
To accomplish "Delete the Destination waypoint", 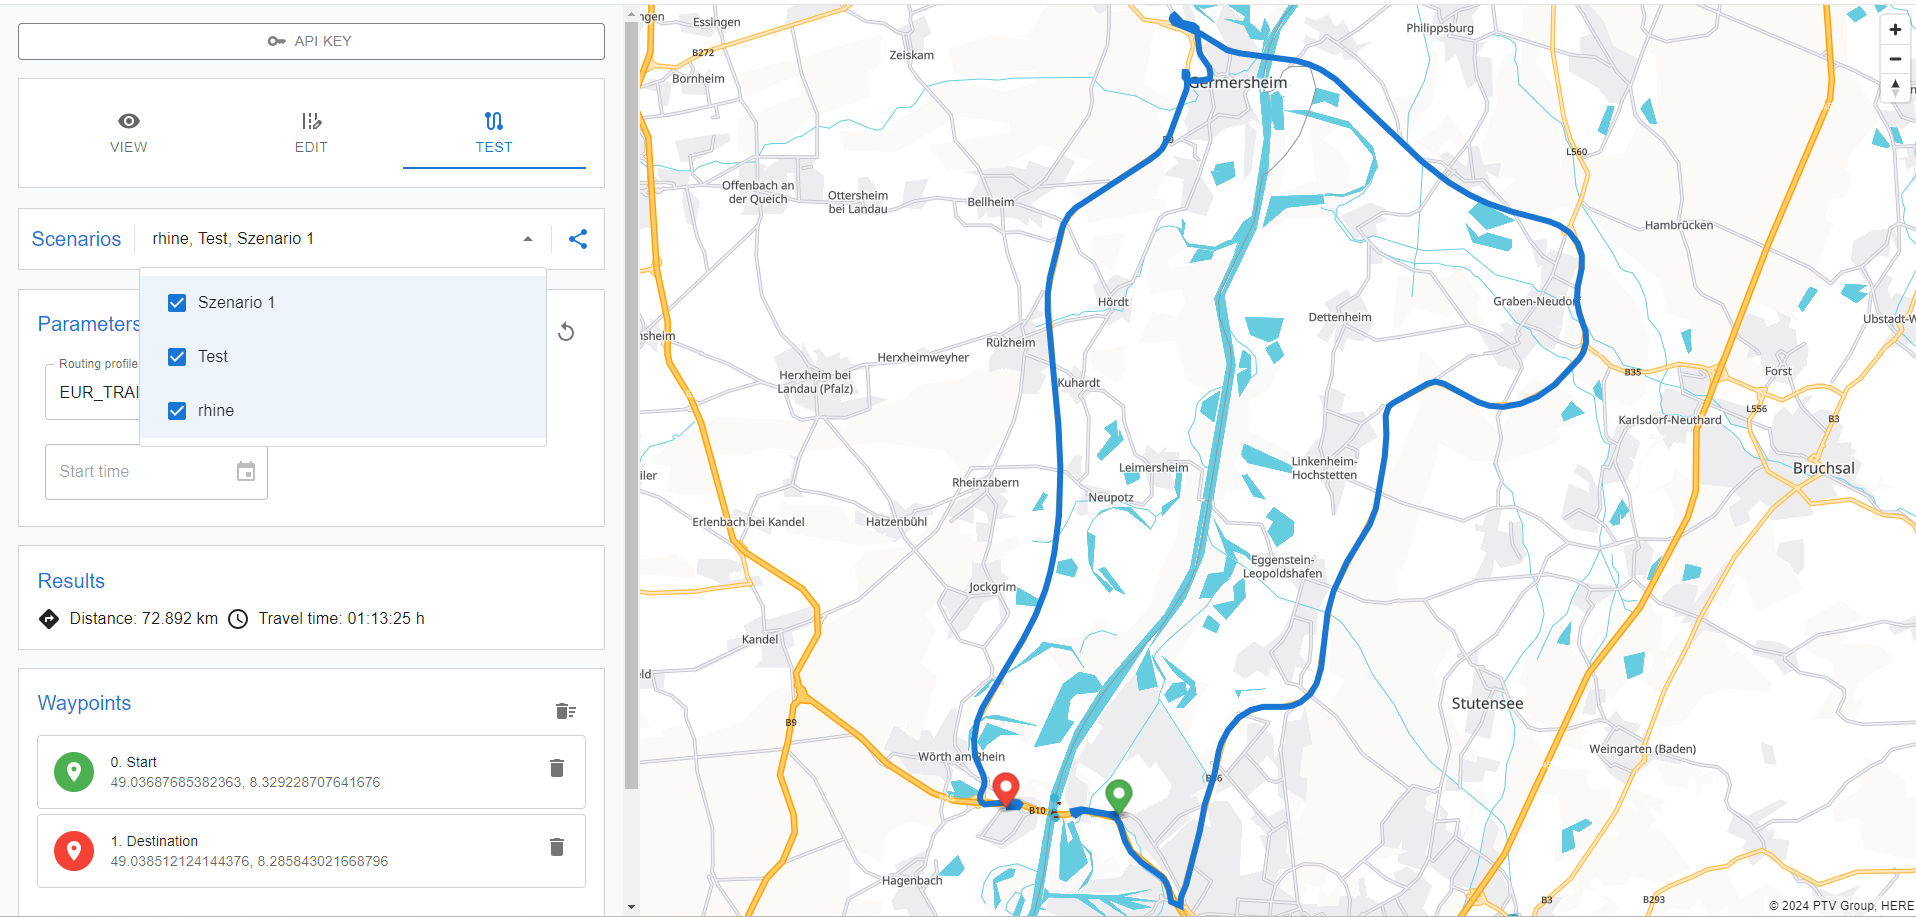I will [x=557, y=847].
